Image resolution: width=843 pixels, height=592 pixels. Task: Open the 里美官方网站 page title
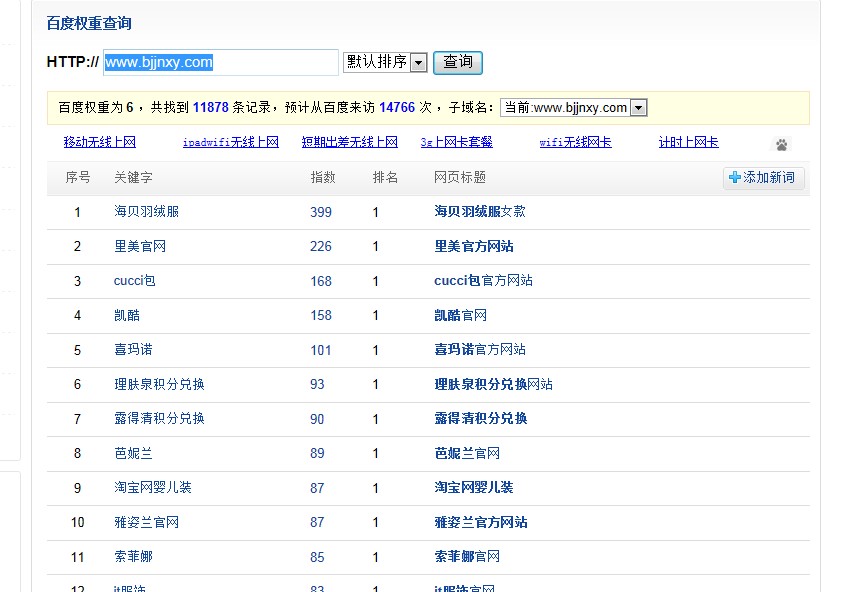473,246
